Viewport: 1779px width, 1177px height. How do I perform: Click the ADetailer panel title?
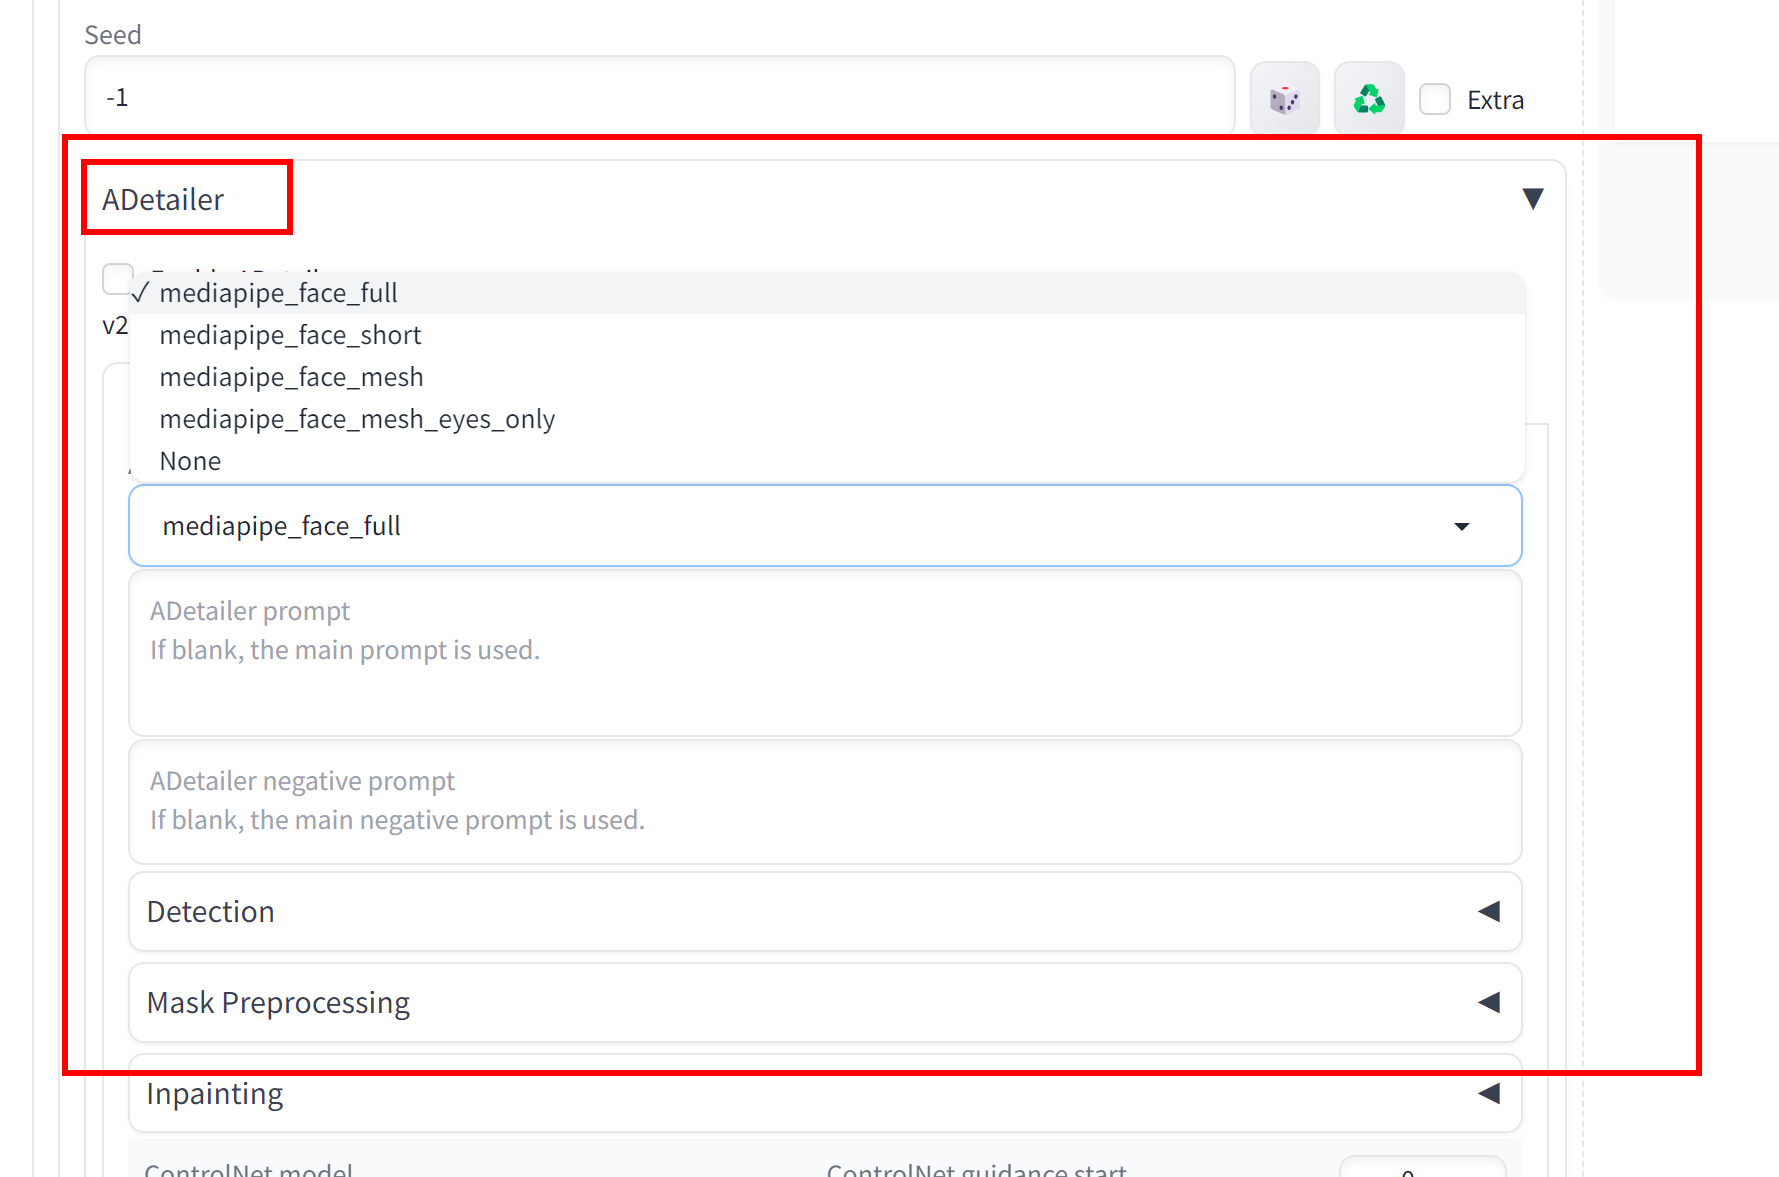tap(163, 200)
